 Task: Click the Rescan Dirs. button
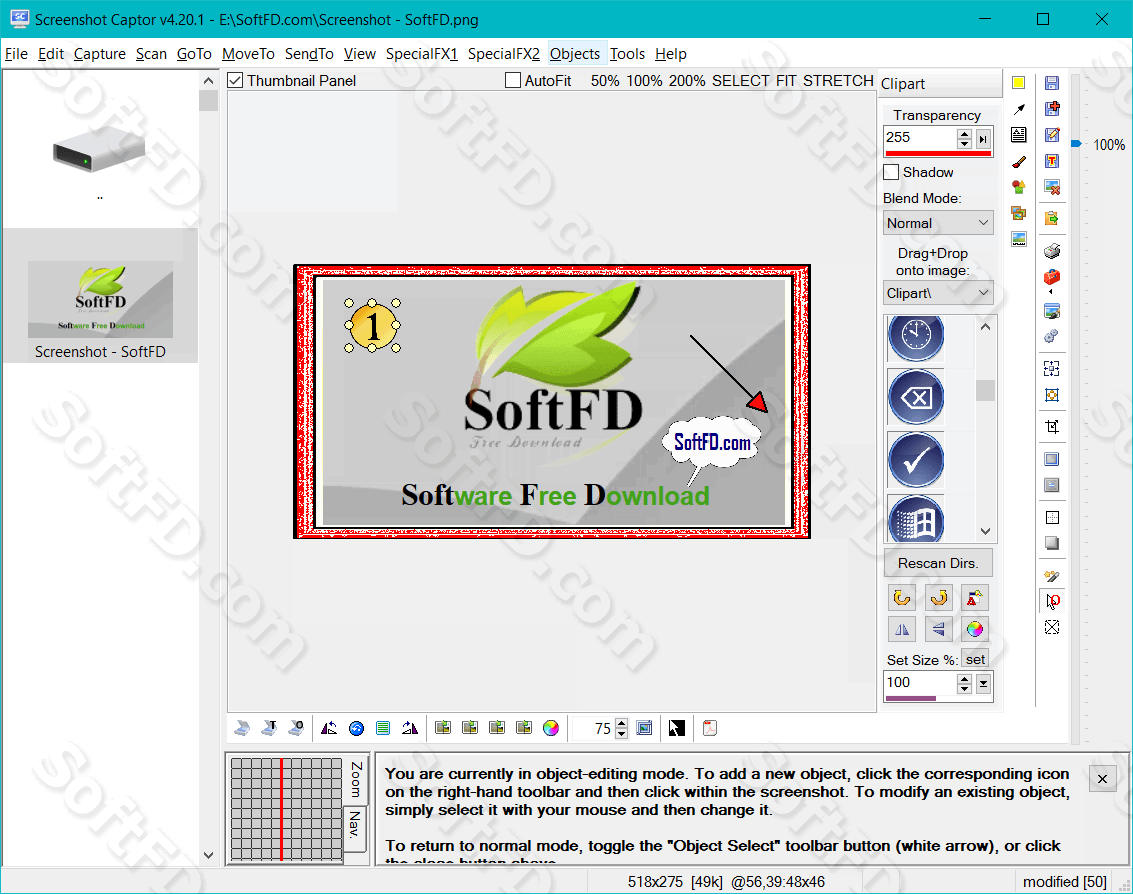pyautogui.click(x=938, y=563)
